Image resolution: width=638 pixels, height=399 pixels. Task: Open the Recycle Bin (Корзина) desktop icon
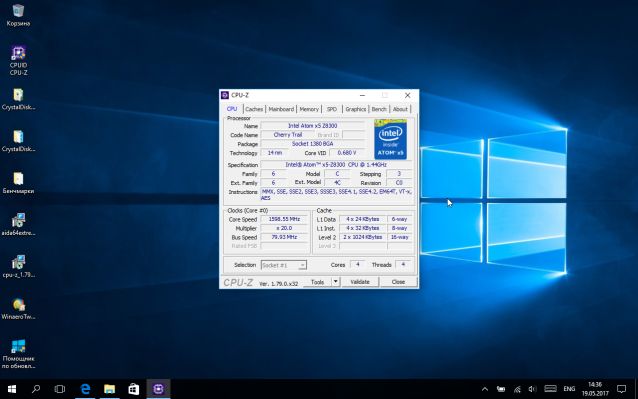[18, 15]
